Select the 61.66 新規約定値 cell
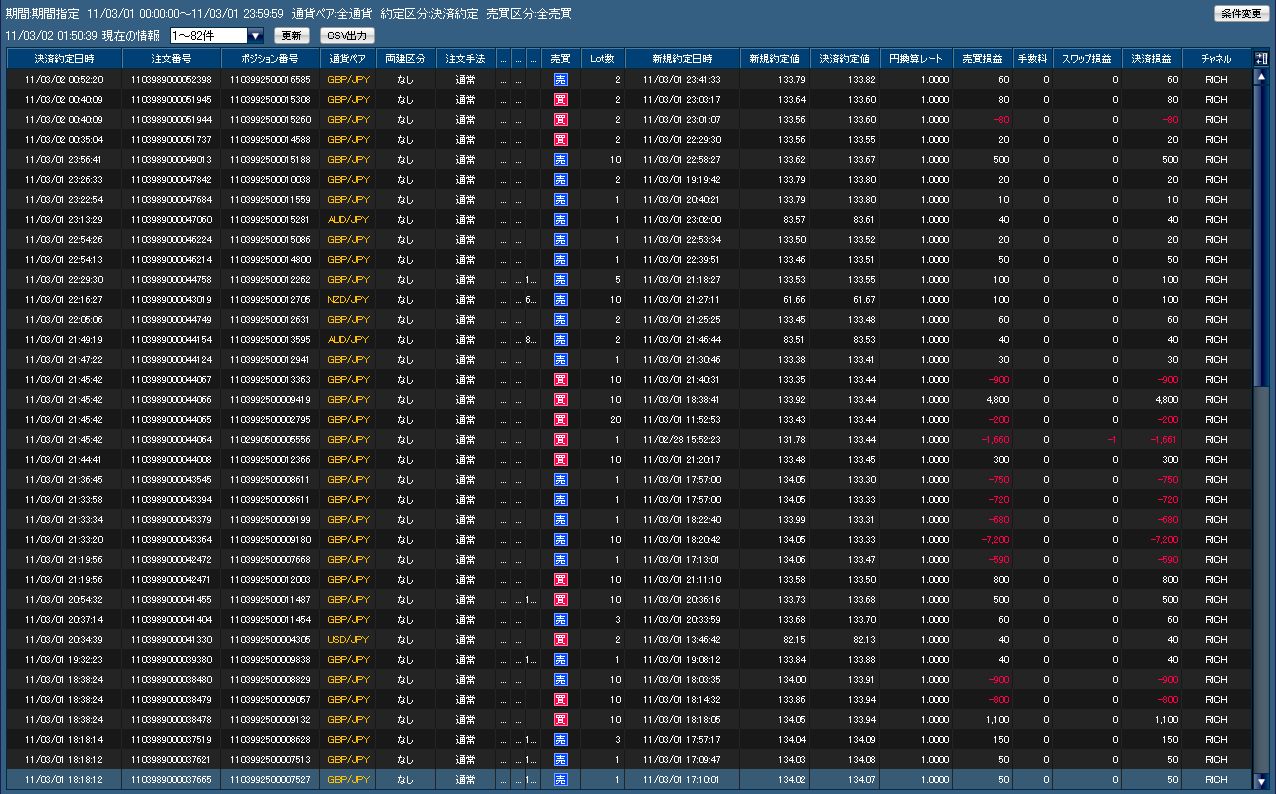Screen dimensions: 1276x794 click(774, 299)
